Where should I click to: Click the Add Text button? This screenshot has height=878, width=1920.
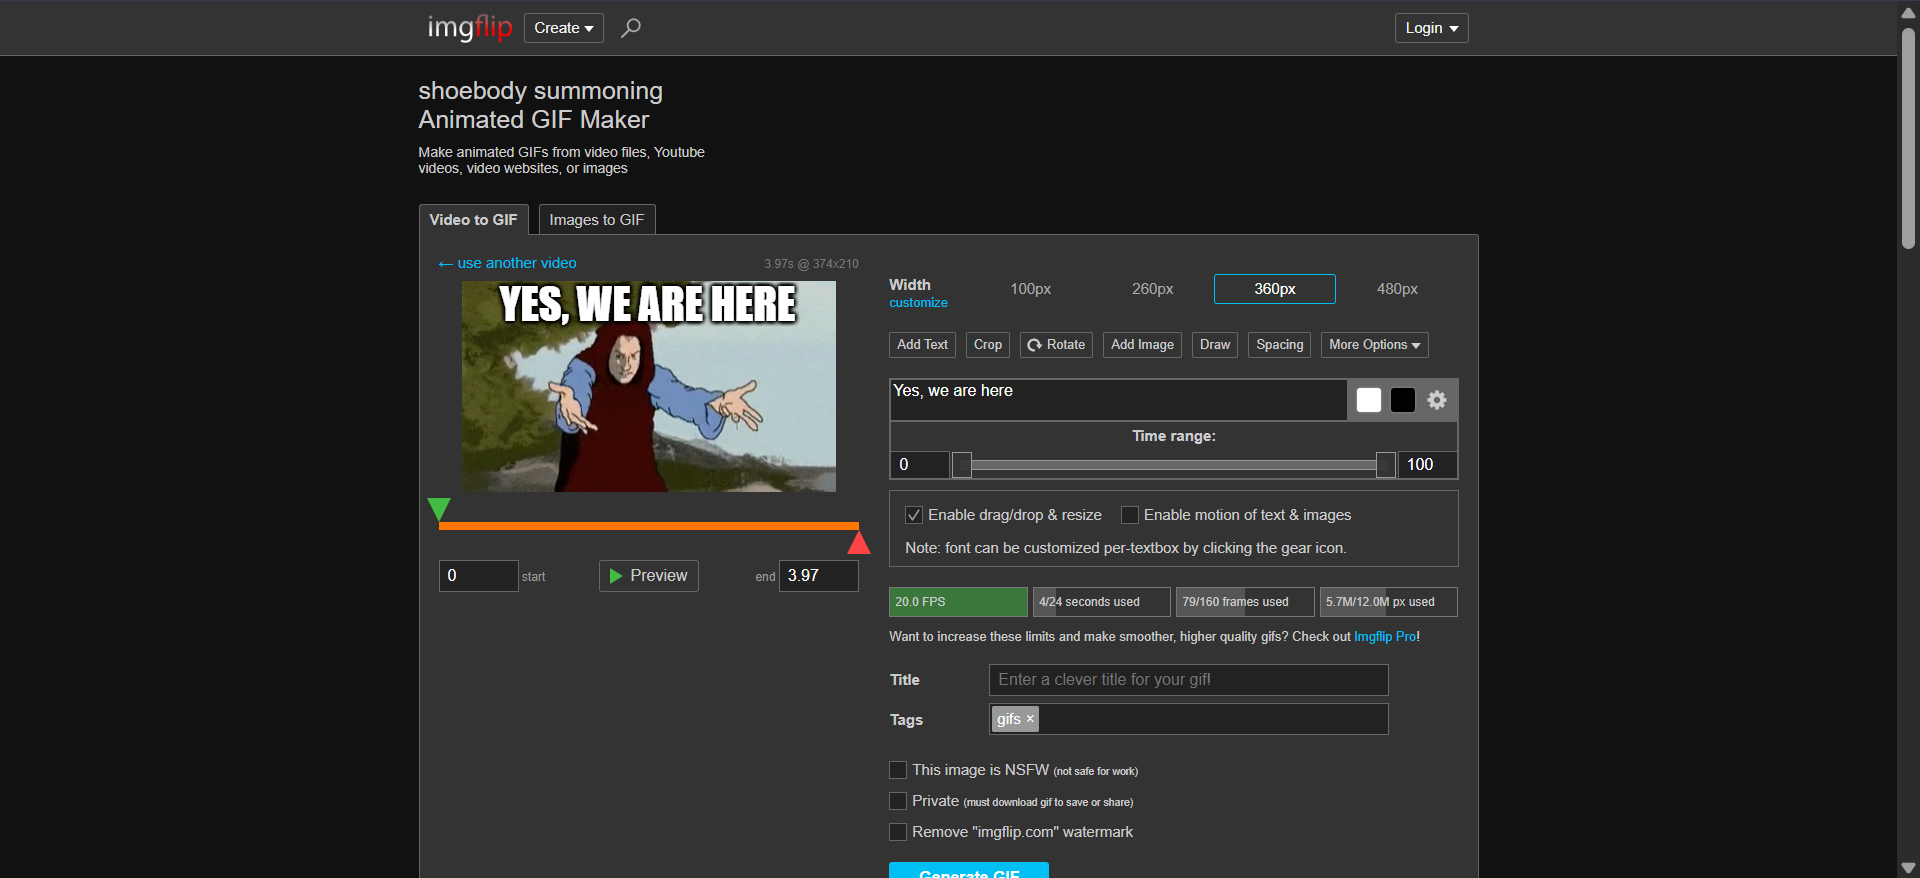tap(922, 345)
